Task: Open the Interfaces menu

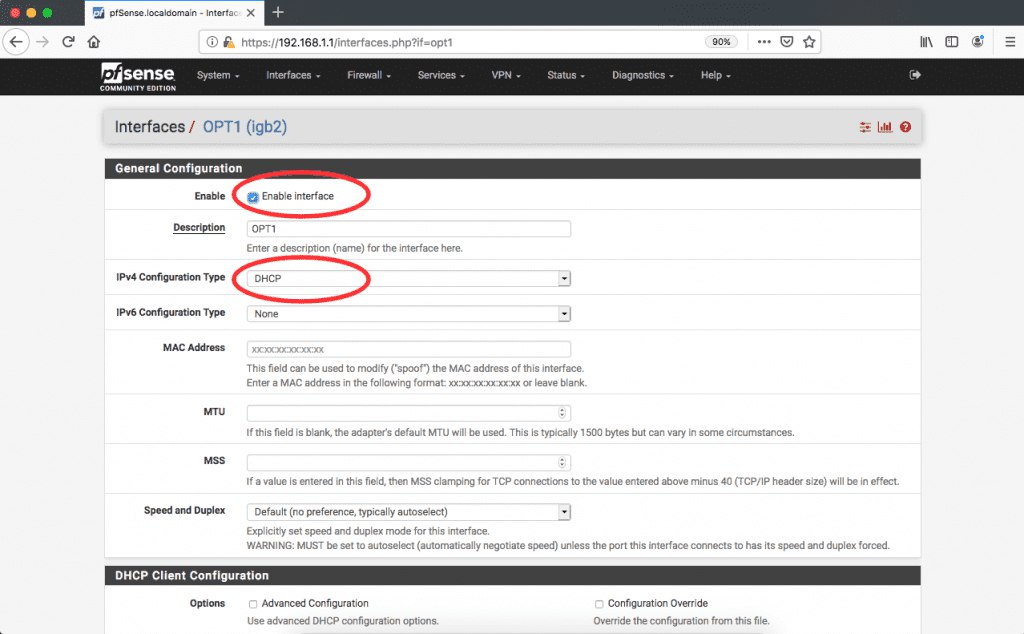Action: point(293,75)
